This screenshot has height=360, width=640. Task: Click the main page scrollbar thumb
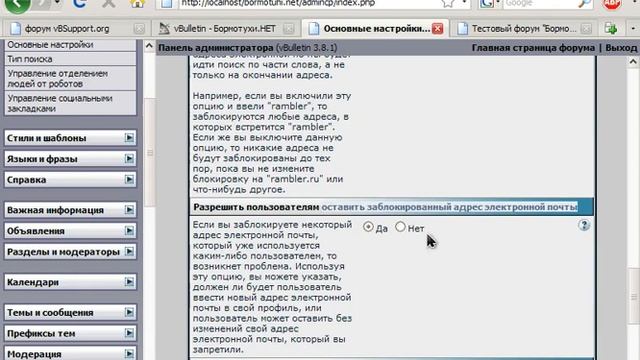click(633, 296)
